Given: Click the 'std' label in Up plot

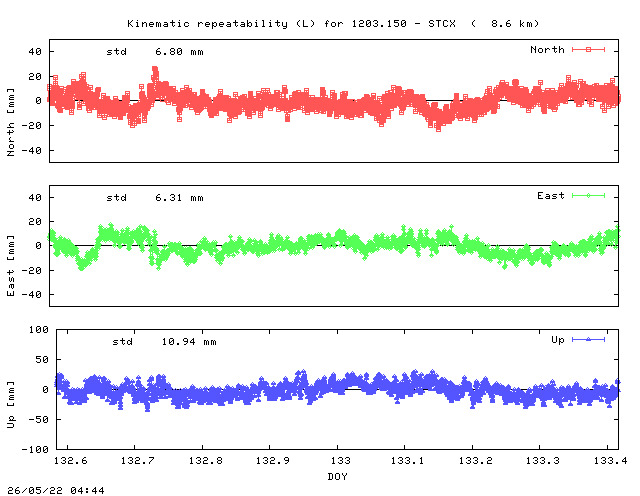Looking at the screenshot, I should pos(123,342).
